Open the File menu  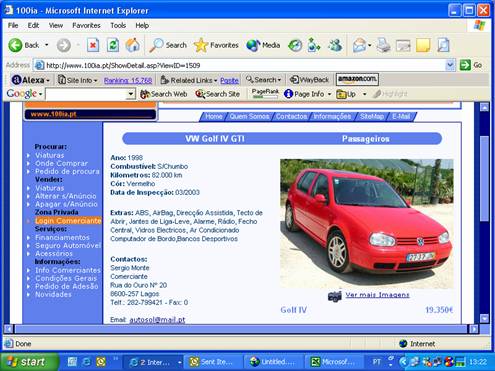click(x=13, y=25)
